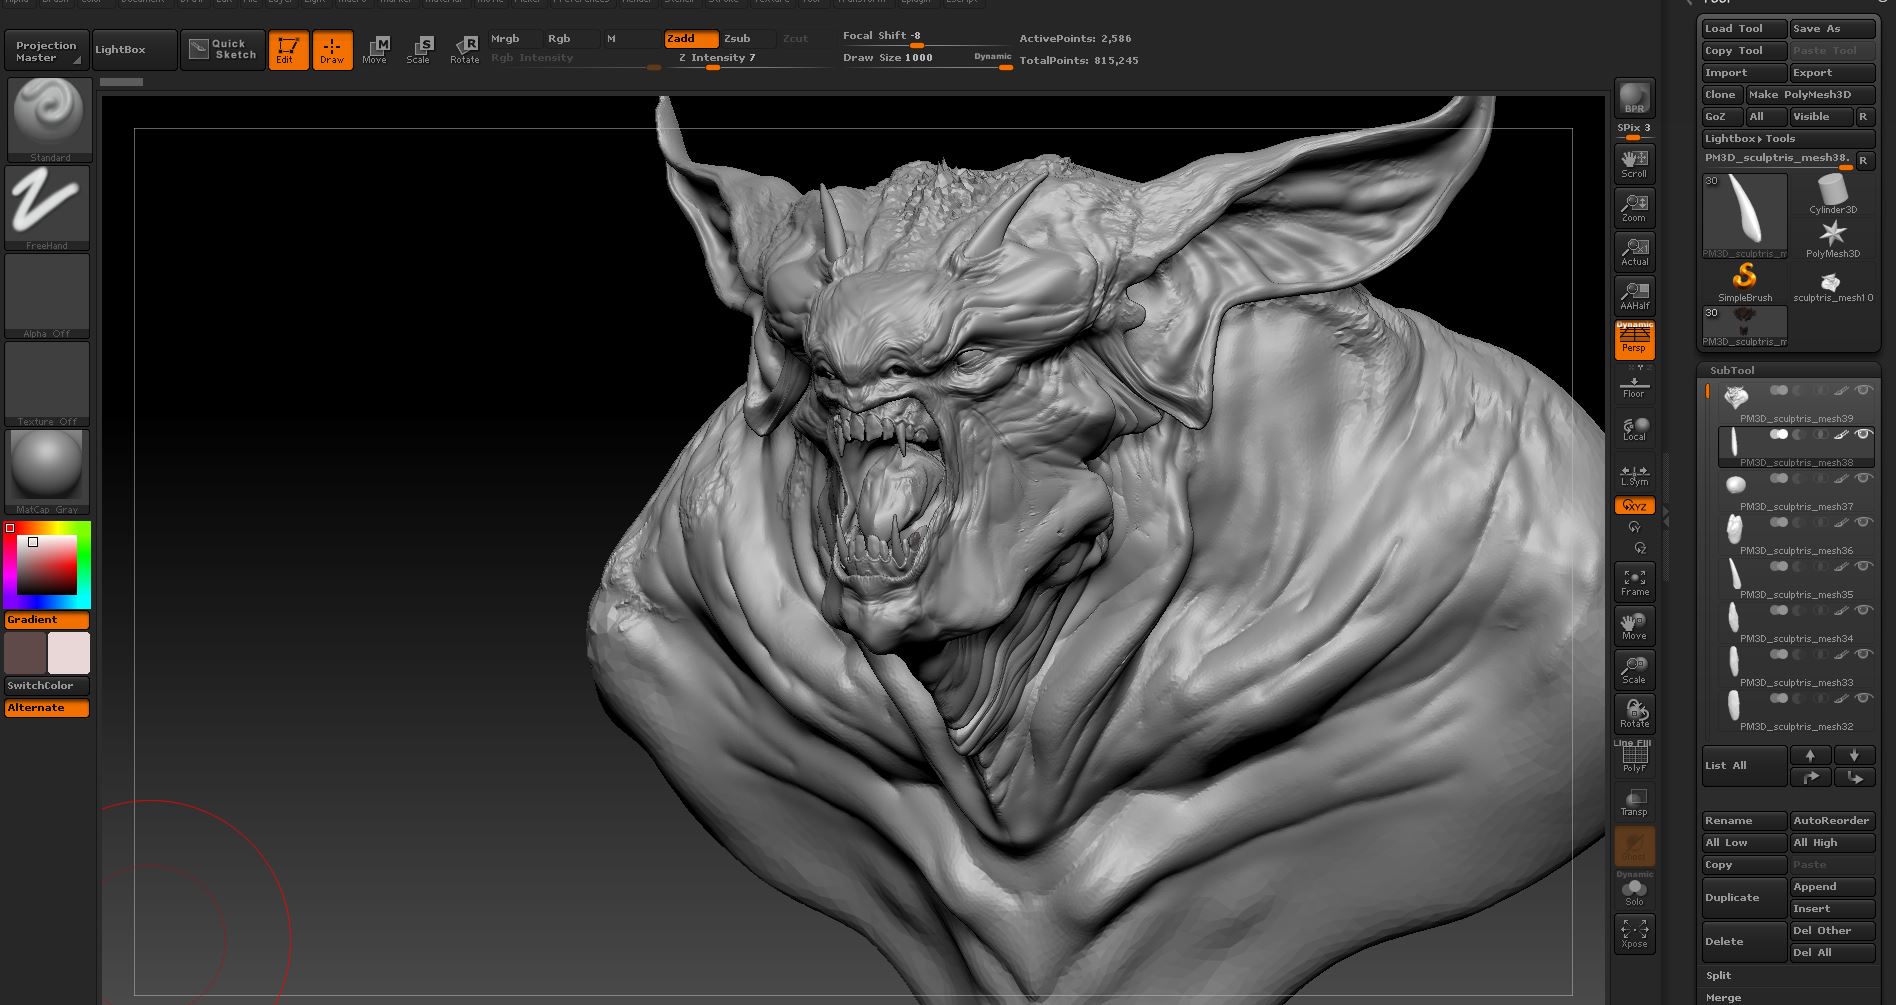Click the Scale view icon in right shelf
1896x1005 pixels.
tap(1634, 670)
